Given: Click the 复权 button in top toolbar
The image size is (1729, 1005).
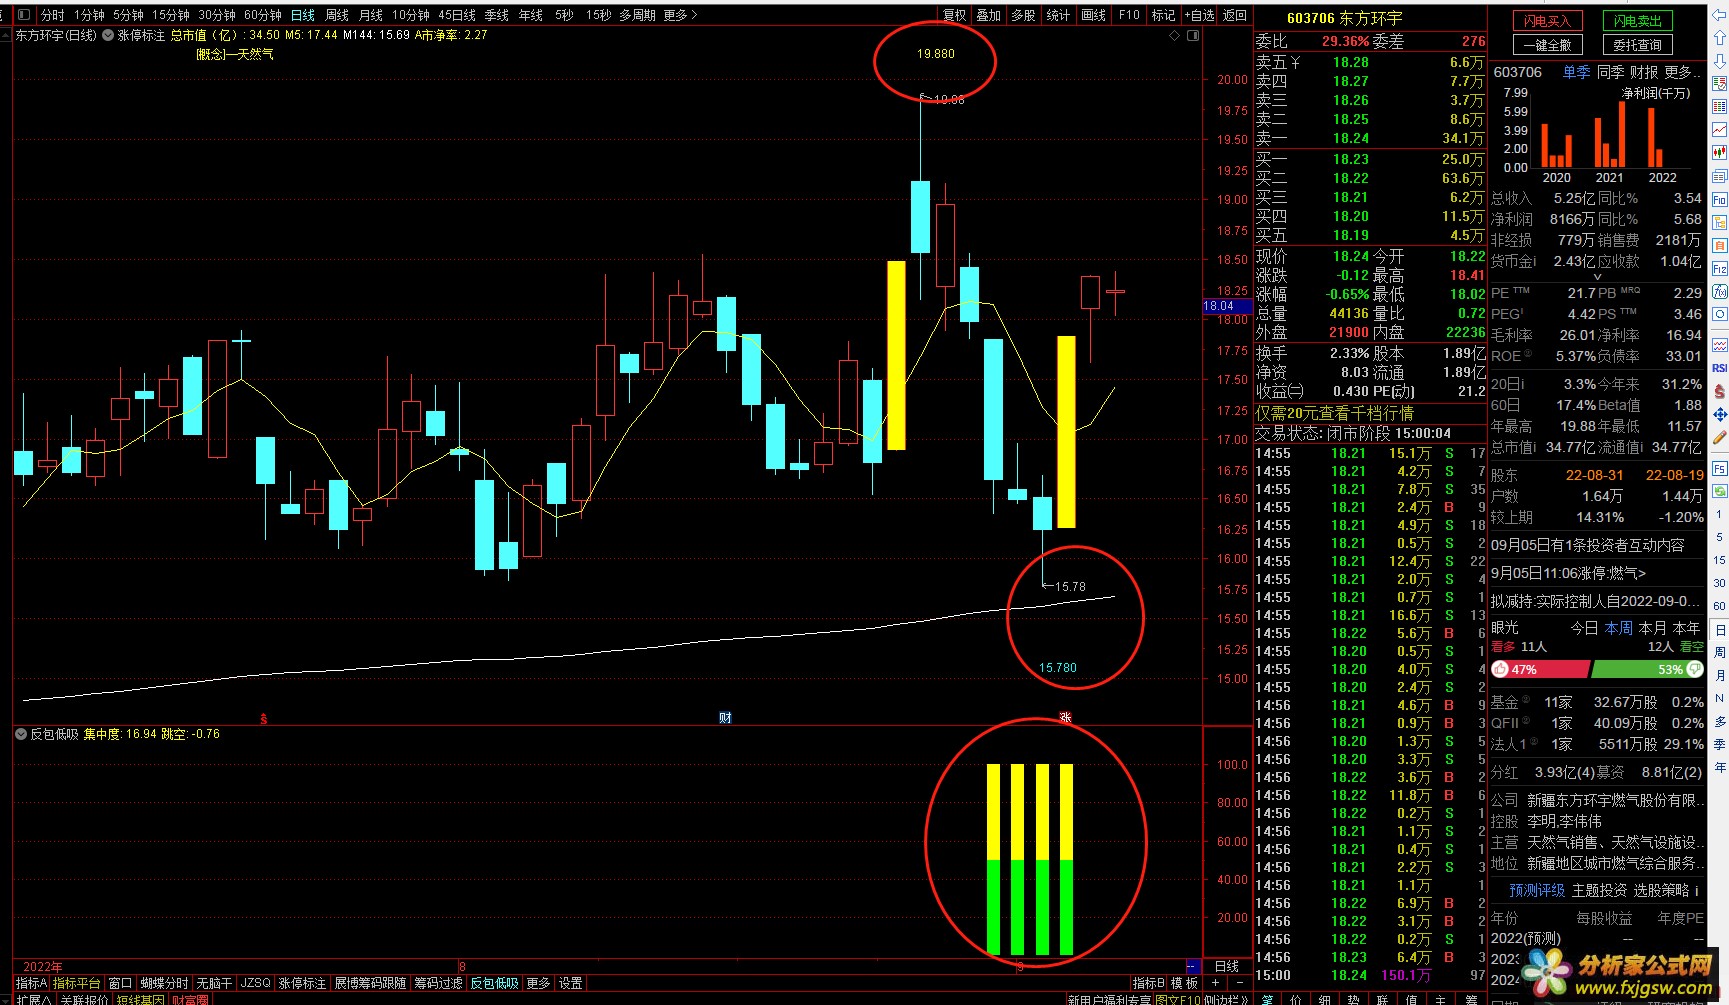Looking at the screenshot, I should (x=955, y=15).
